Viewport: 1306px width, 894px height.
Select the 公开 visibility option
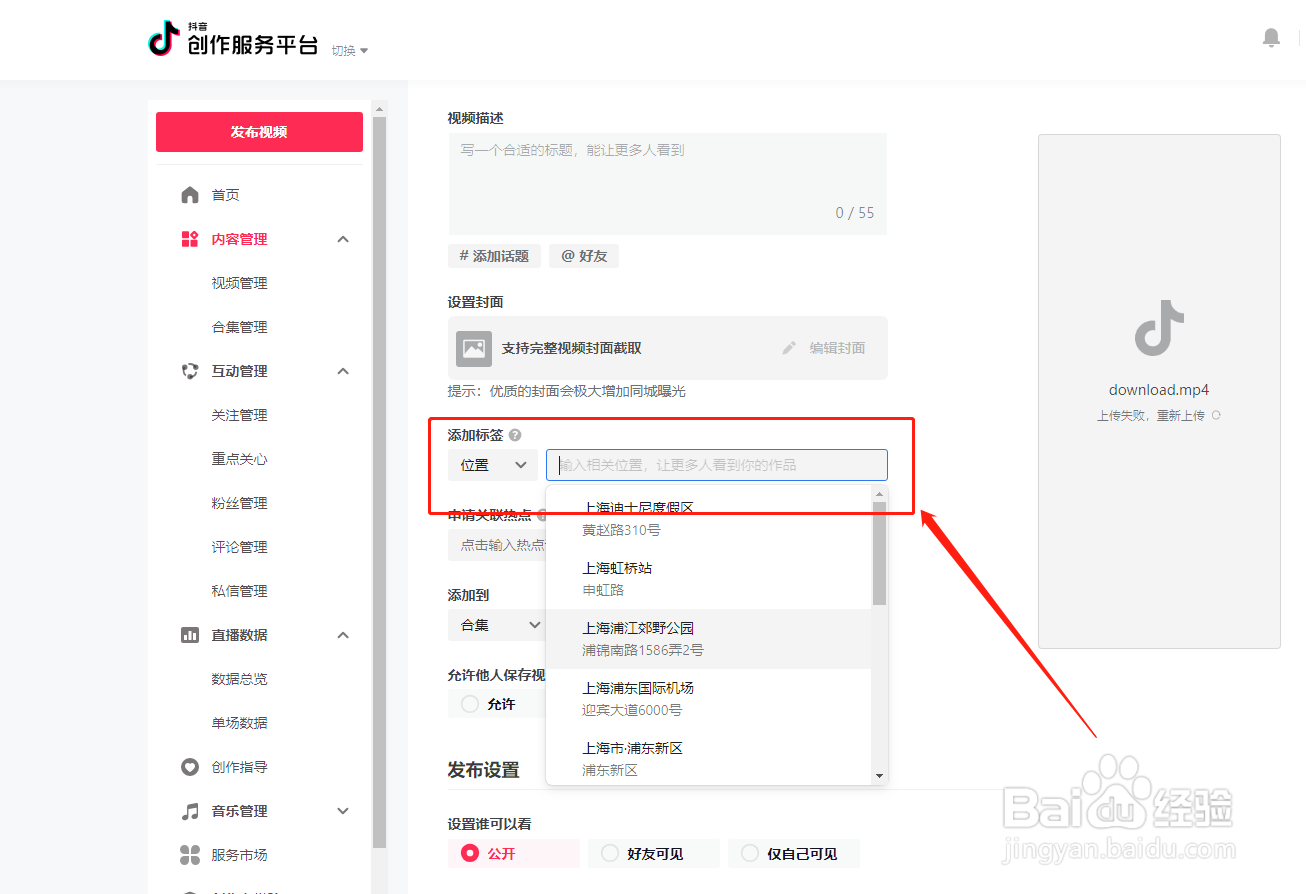[x=513, y=853]
